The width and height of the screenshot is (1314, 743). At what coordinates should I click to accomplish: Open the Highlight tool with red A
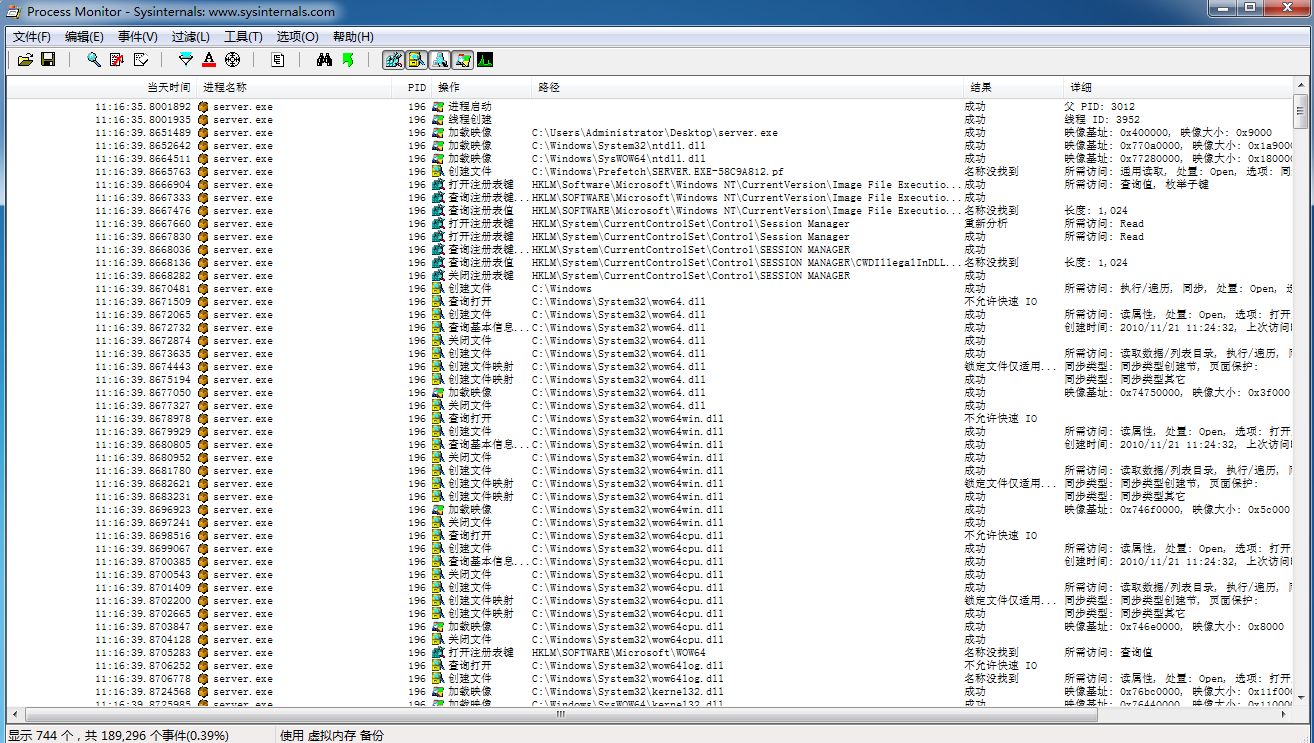pos(209,60)
